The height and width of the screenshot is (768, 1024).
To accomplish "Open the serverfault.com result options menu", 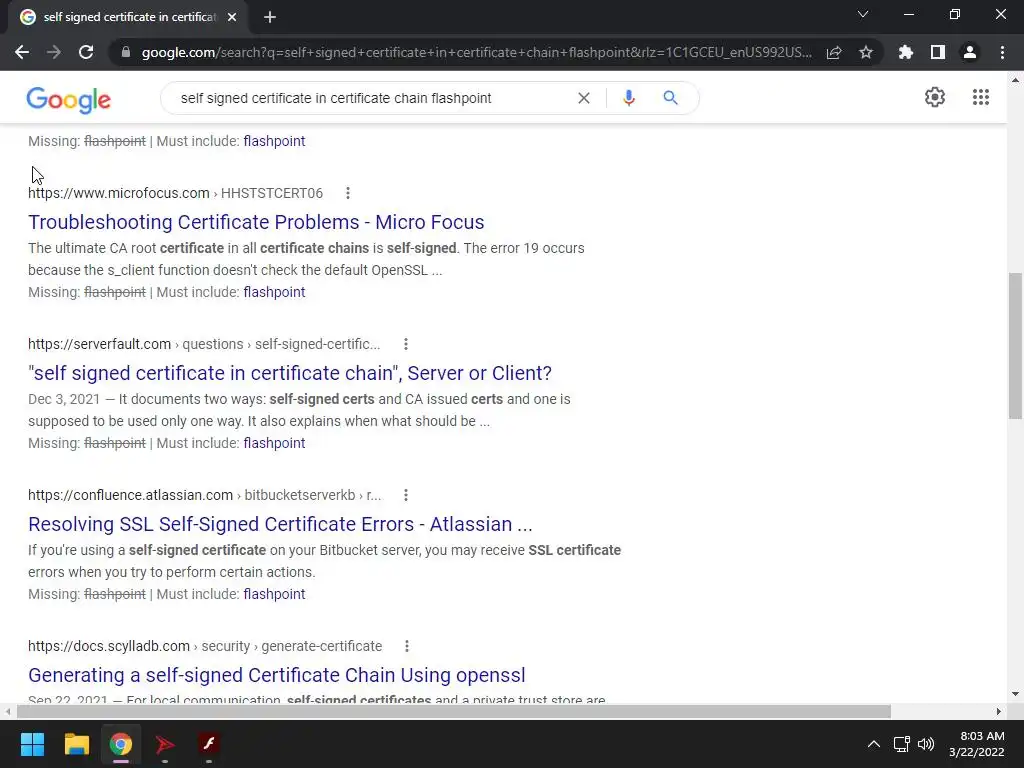I will (x=406, y=344).
